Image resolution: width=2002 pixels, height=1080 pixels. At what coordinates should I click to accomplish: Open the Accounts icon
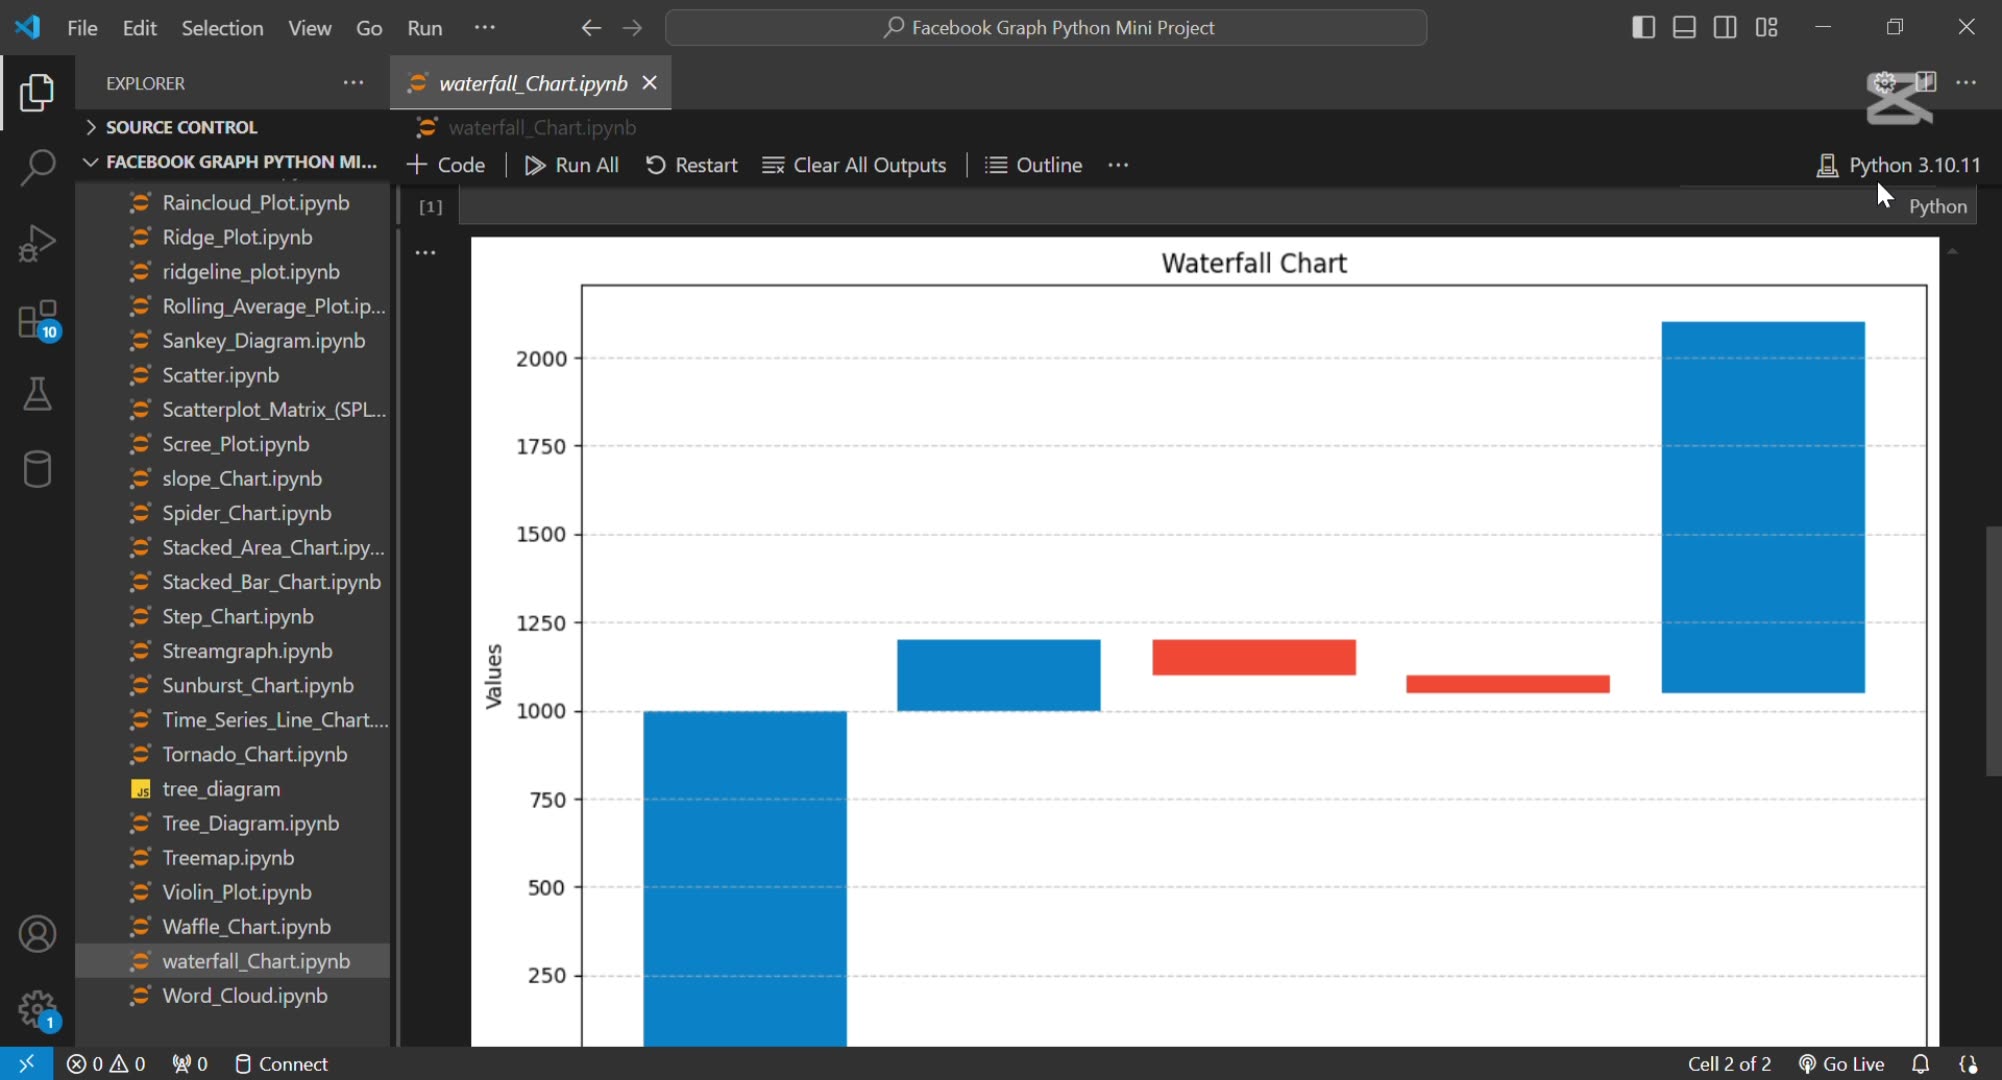[37, 934]
